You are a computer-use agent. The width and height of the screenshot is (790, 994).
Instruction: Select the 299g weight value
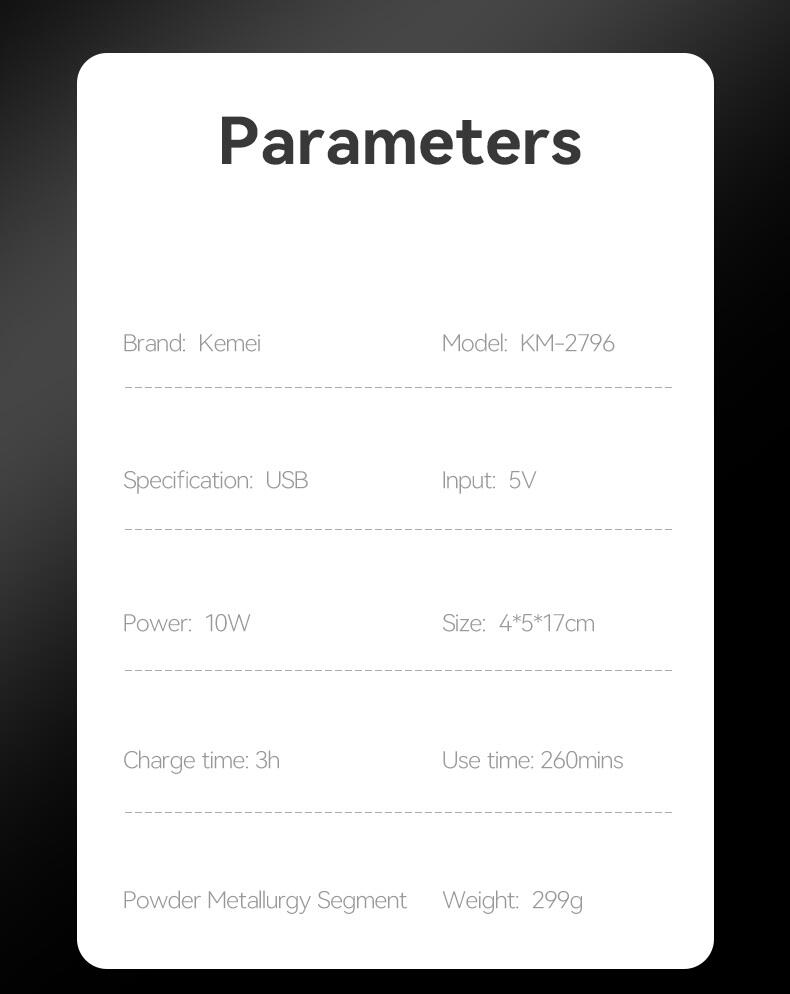pyautogui.click(x=557, y=900)
